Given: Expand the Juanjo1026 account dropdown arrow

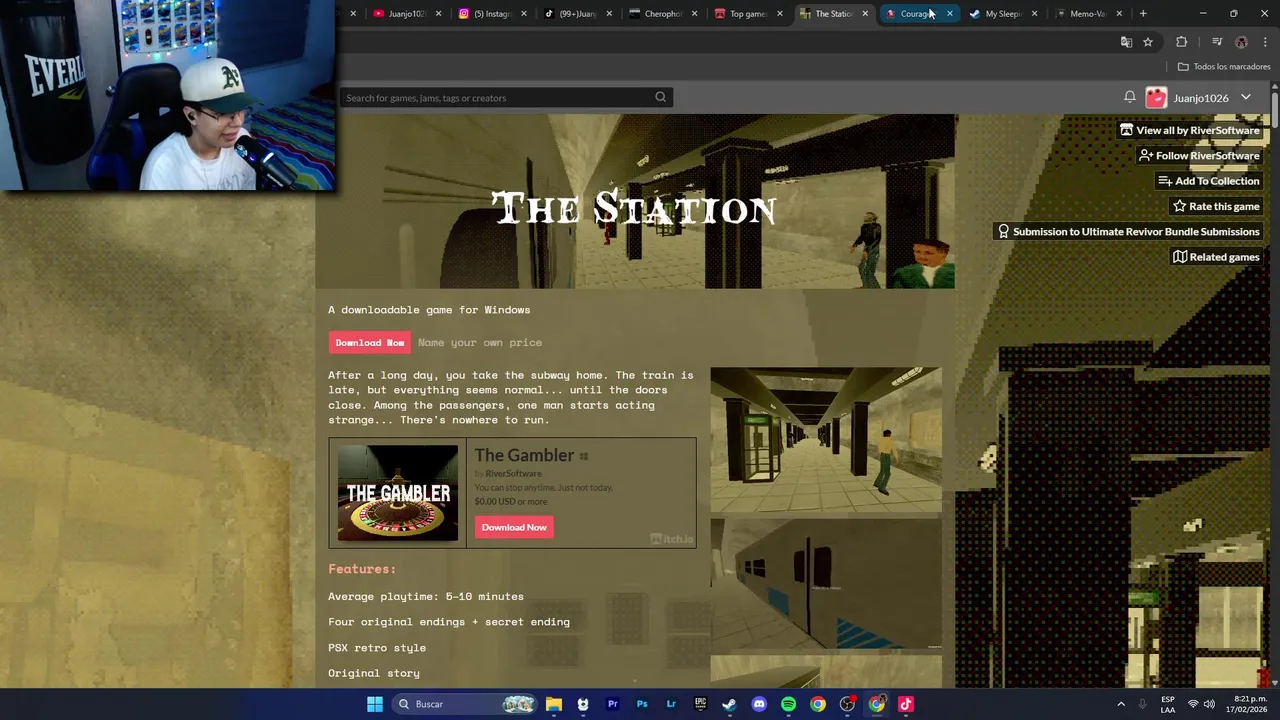Looking at the screenshot, I should (1246, 97).
